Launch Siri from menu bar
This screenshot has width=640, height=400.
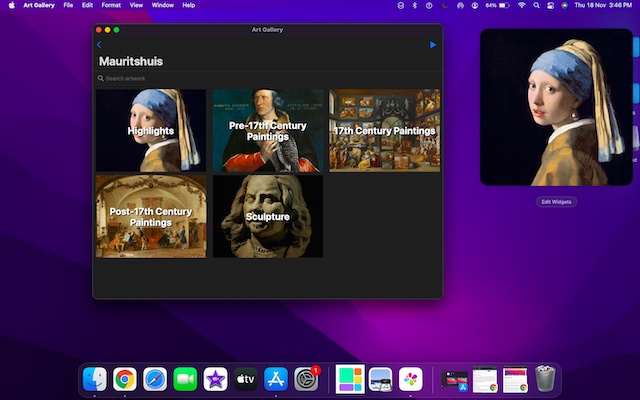[x=564, y=5]
